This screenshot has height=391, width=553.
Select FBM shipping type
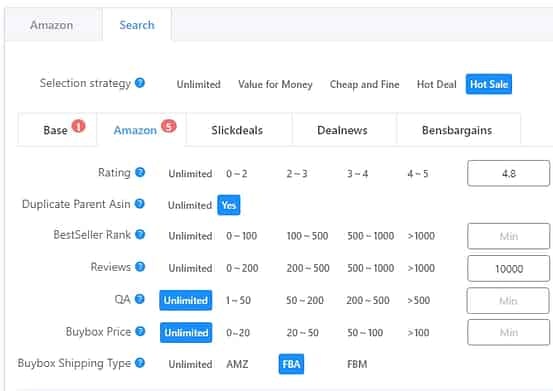coord(357,364)
